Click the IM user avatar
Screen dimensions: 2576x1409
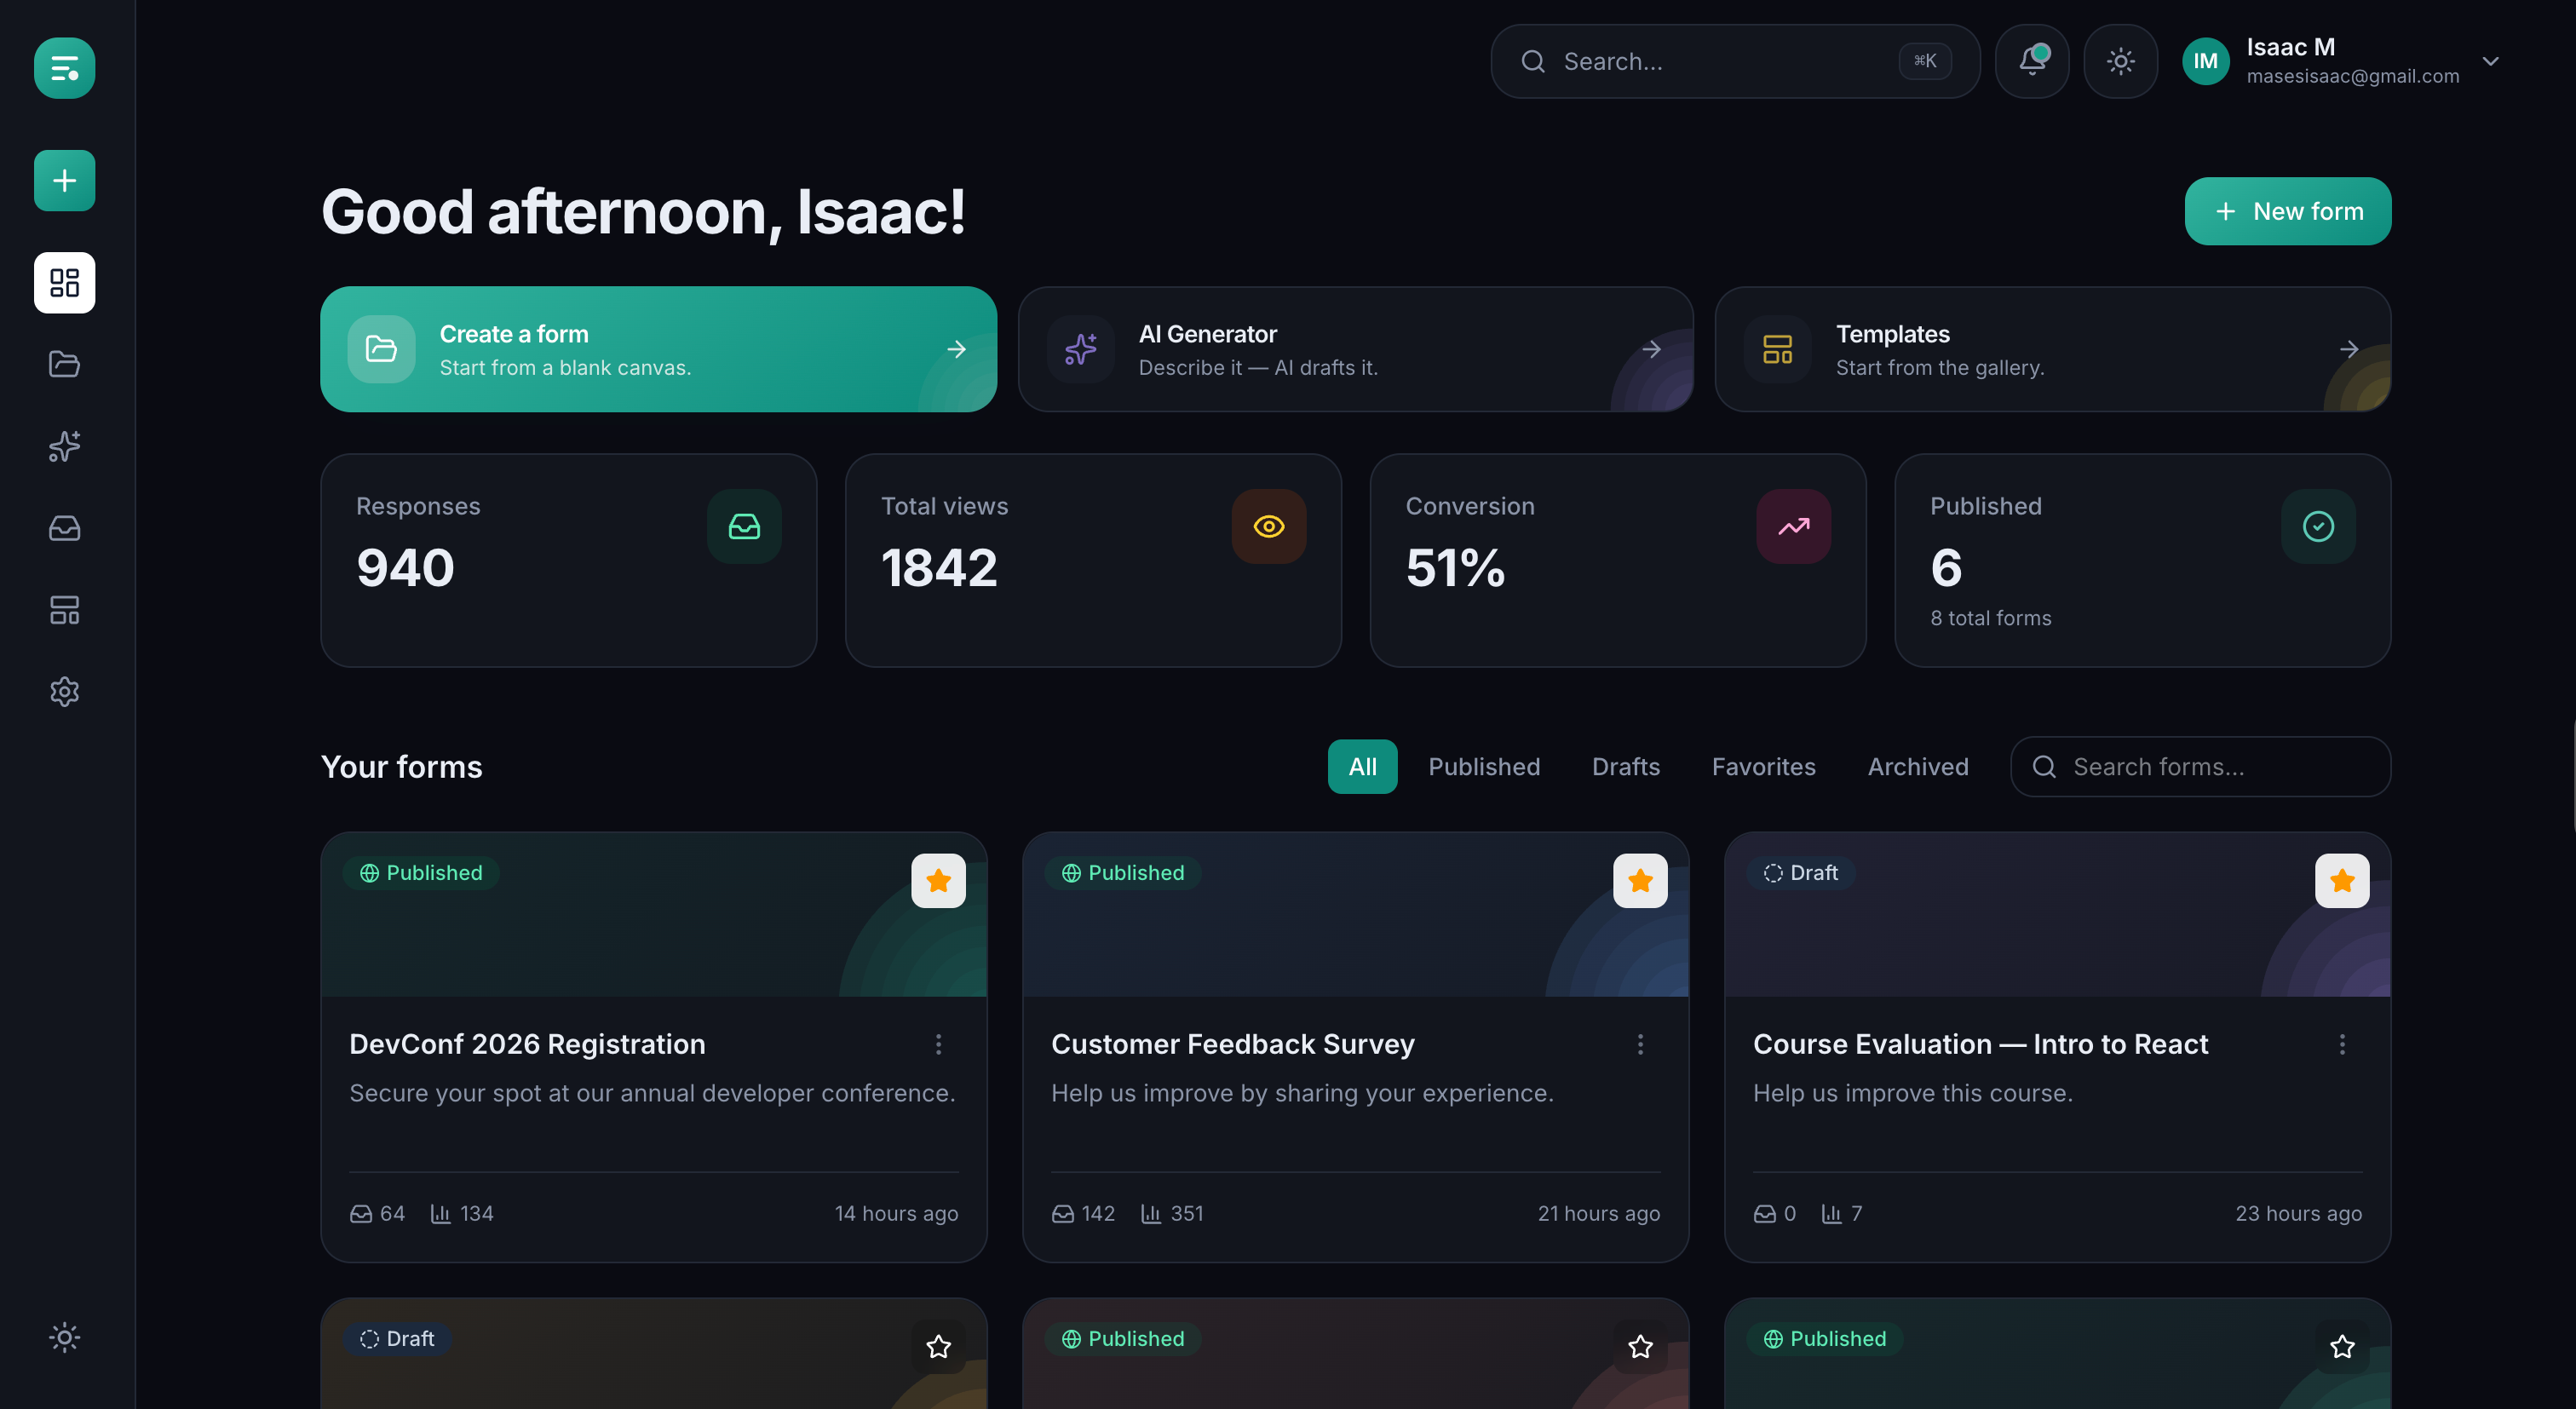click(2205, 61)
